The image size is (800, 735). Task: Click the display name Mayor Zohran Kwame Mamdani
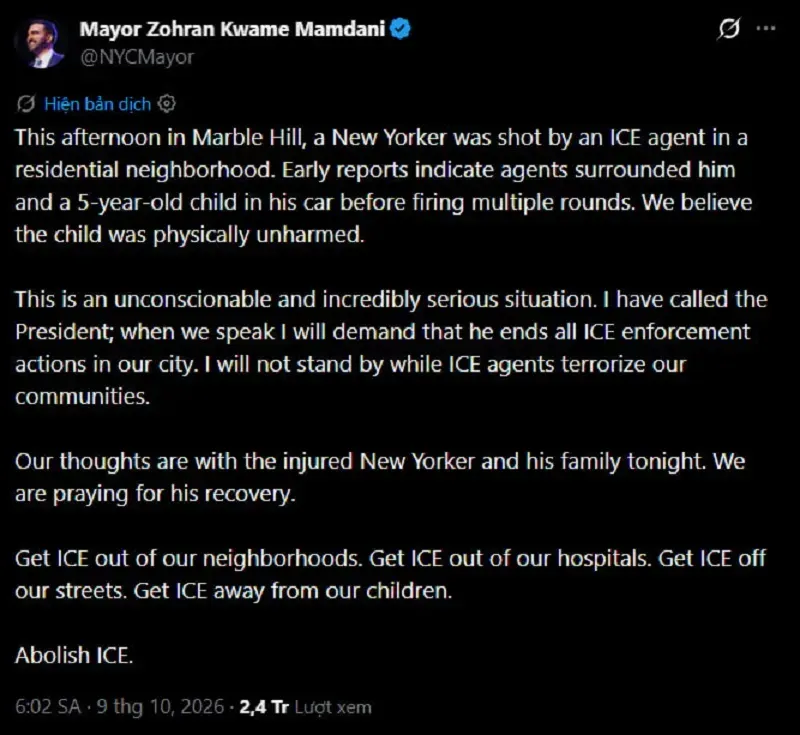232,29
